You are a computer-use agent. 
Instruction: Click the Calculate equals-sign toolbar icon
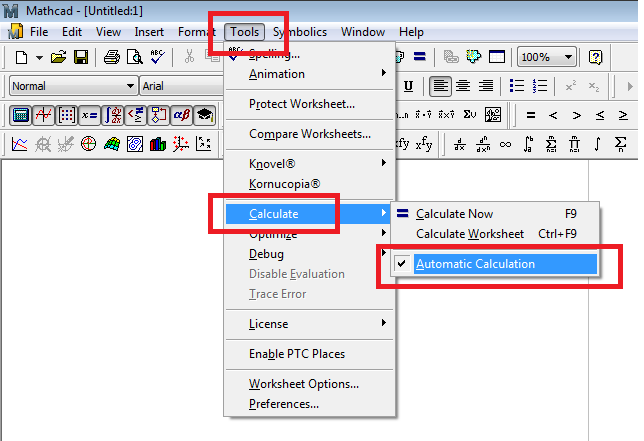420,57
